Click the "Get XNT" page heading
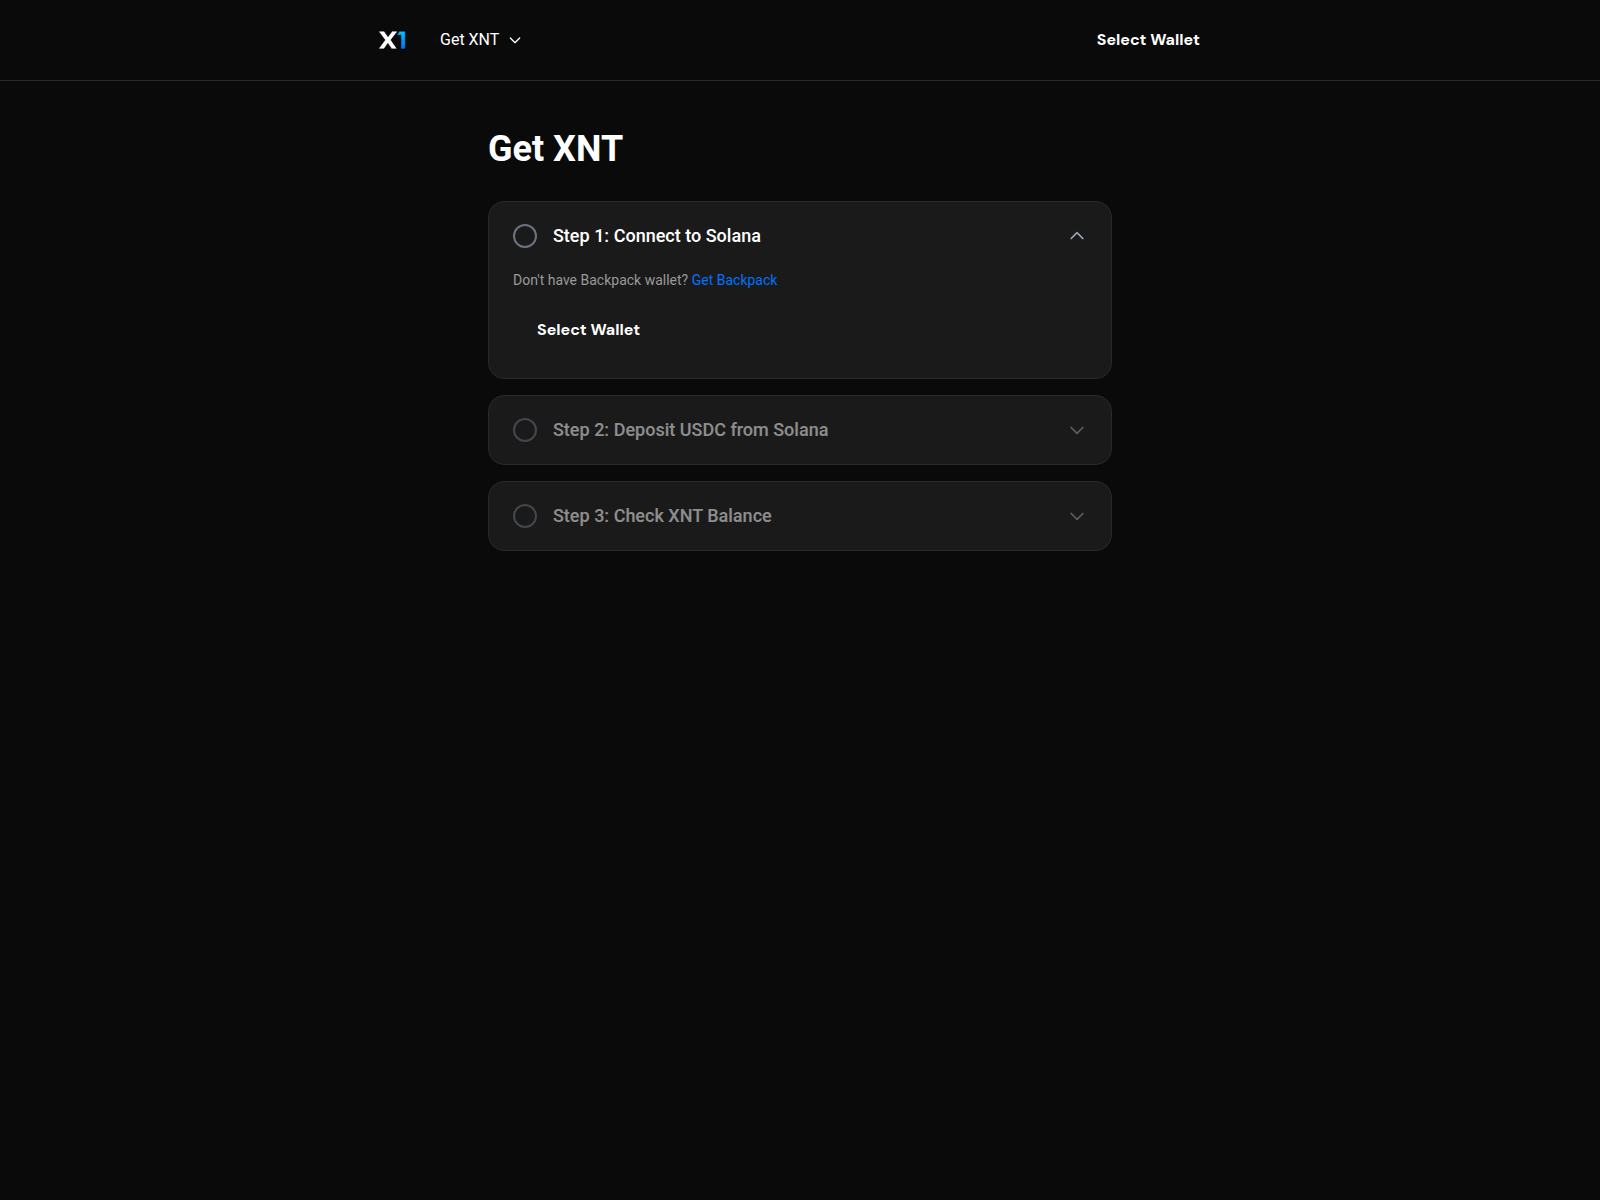This screenshot has width=1600, height=1200. [555, 149]
